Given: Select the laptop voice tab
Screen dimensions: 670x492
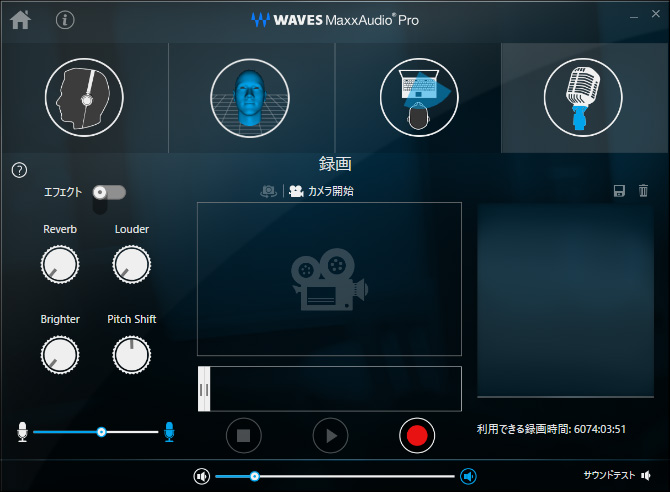Looking at the screenshot, I should (x=418, y=97).
